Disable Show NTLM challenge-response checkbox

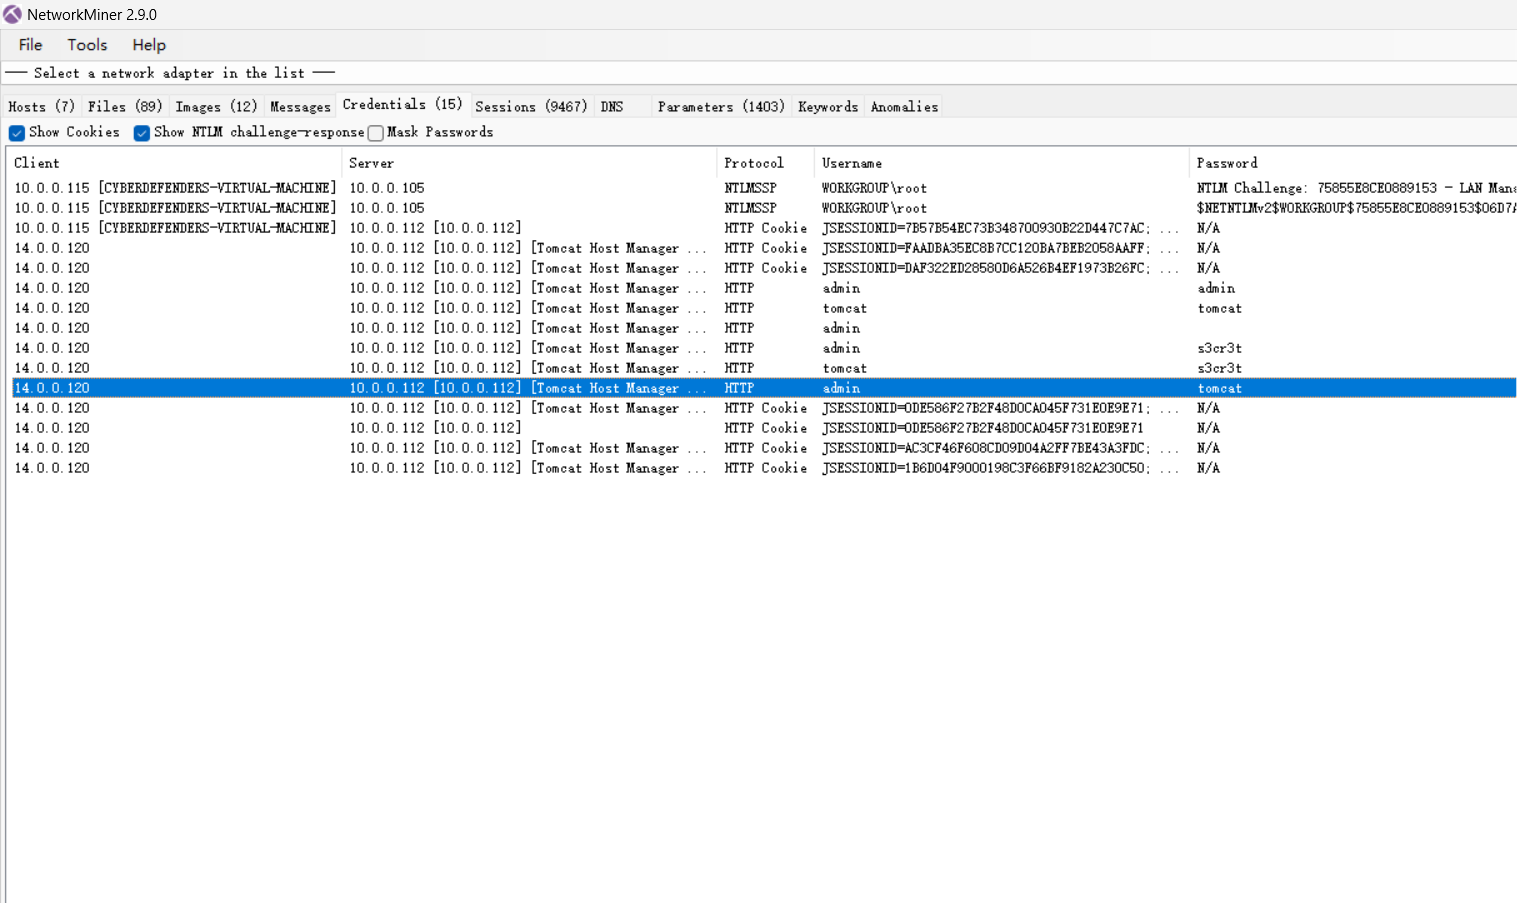click(x=142, y=133)
